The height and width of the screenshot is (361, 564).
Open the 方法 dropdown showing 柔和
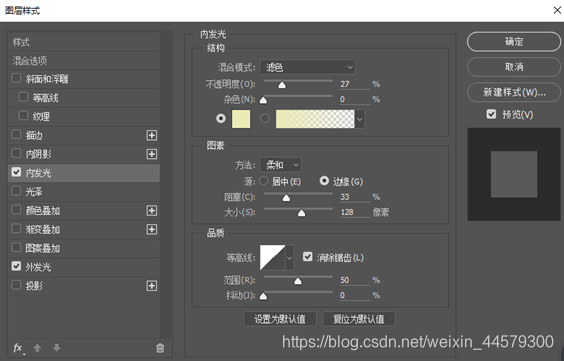click(x=281, y=165)
